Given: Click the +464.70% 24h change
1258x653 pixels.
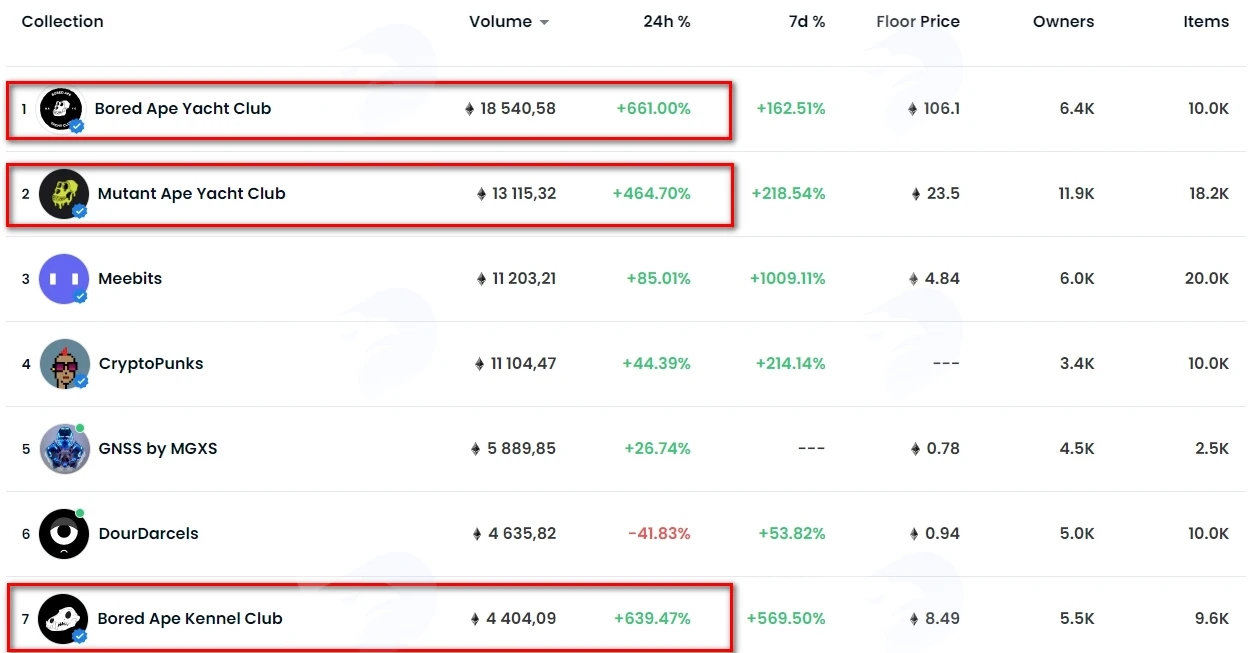Looking at the screenshot, I should 652,194.
